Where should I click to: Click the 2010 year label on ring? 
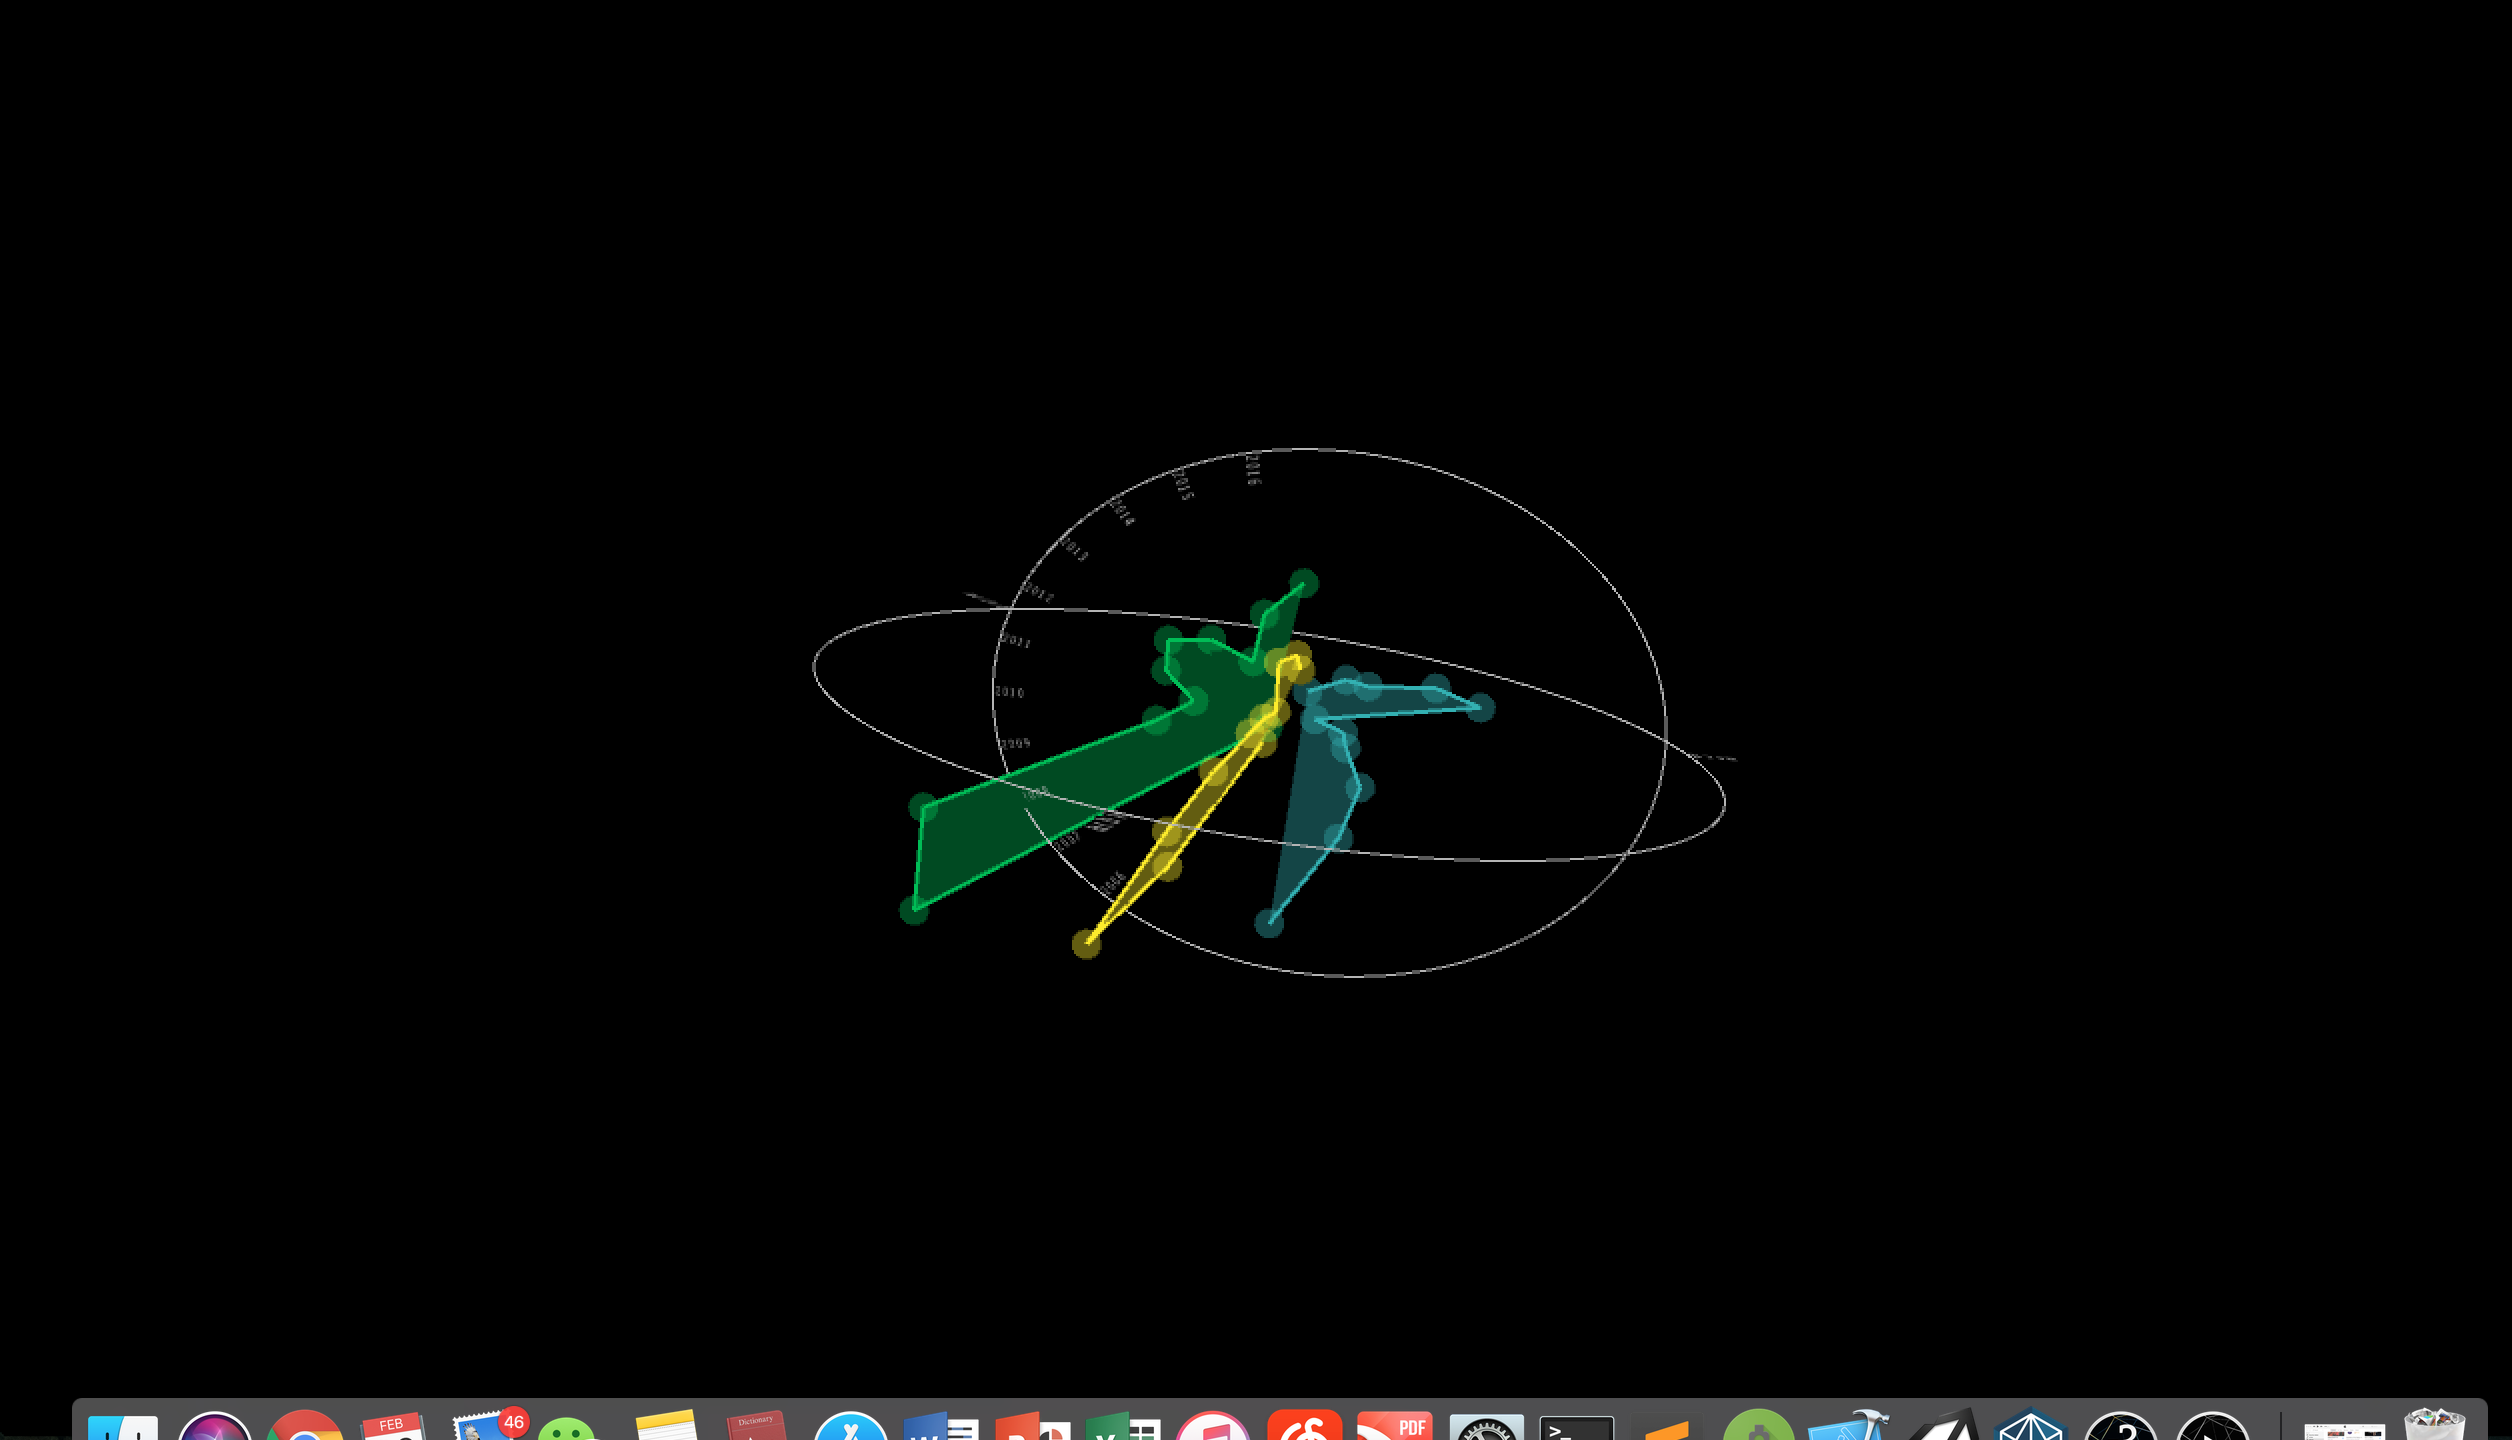pyautogui.click(x=1009, y=692)
